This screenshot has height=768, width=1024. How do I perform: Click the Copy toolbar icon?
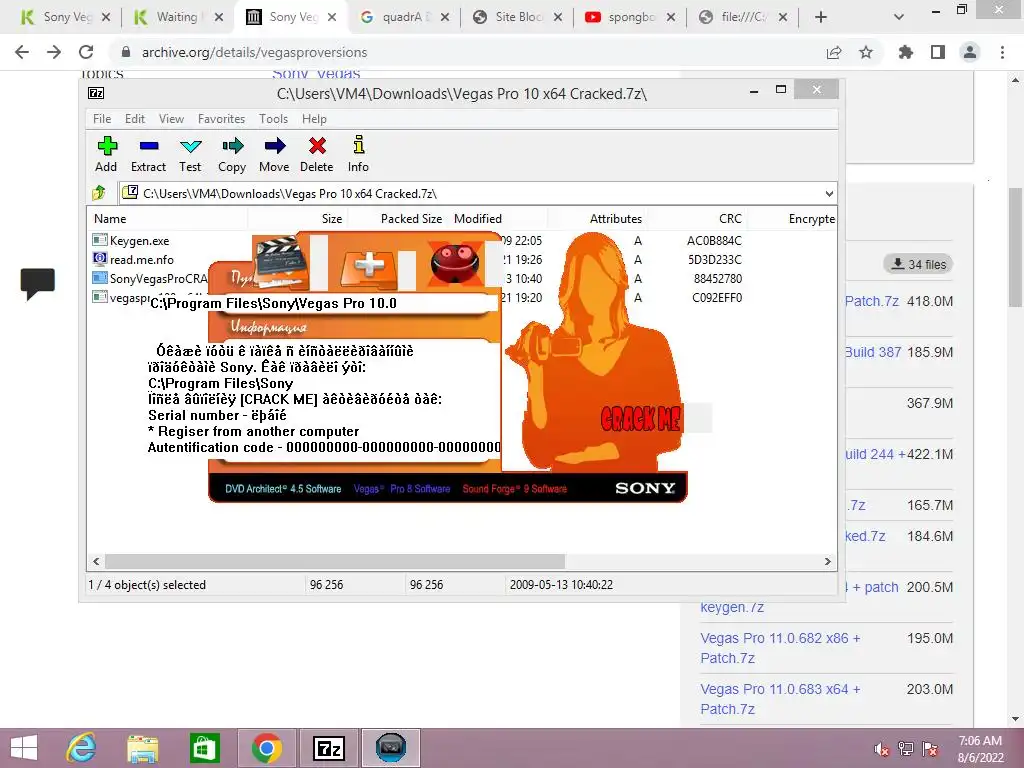[x=232, y=154]
